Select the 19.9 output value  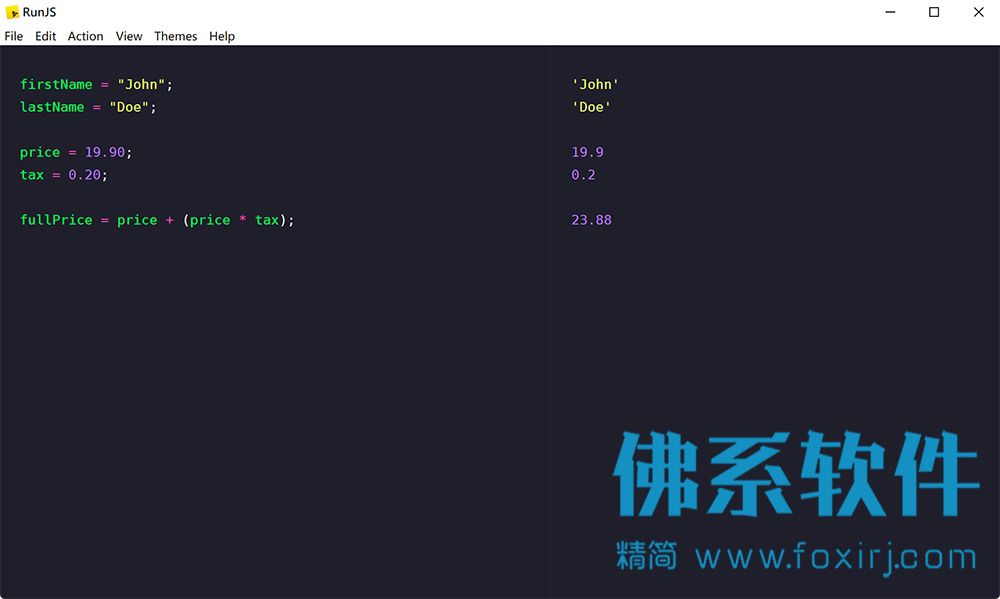(587, 152)
